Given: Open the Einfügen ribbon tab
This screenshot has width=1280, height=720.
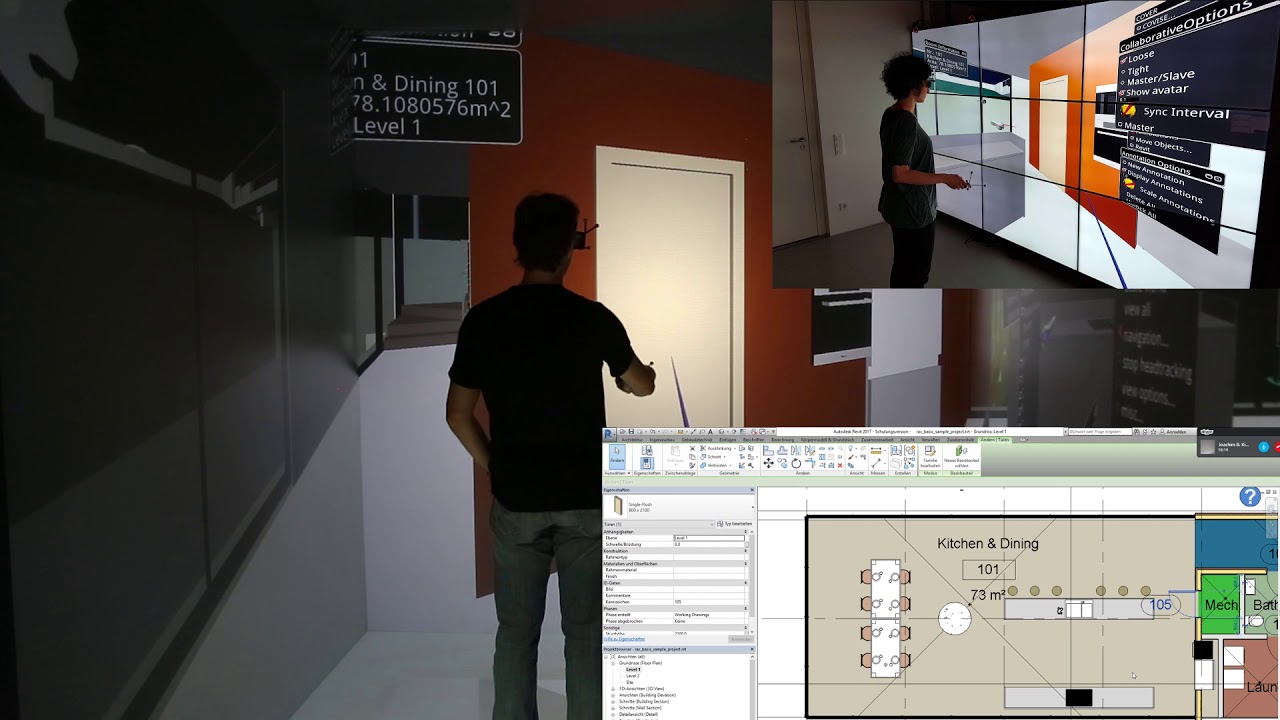Looking at the screenshot, I should click(x=728, y=440).
